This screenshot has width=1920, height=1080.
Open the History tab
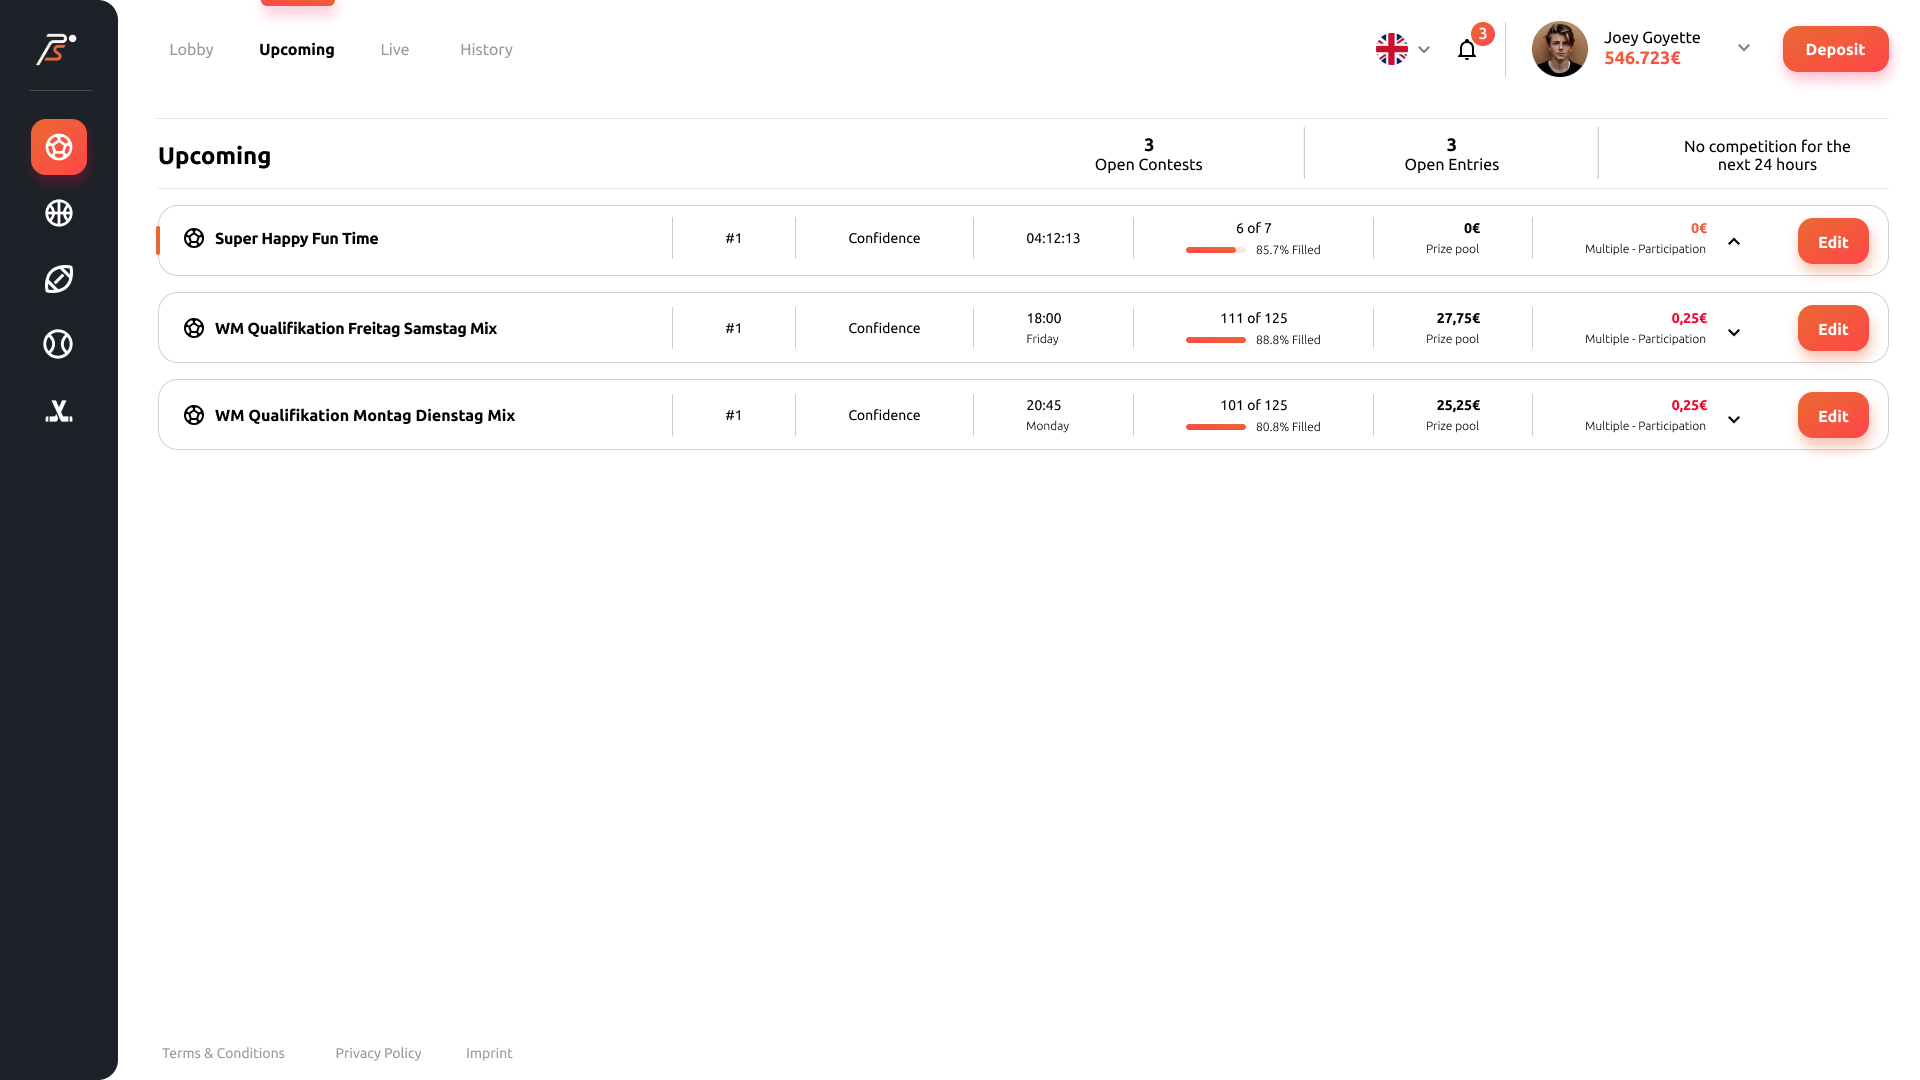click(486, 49)
